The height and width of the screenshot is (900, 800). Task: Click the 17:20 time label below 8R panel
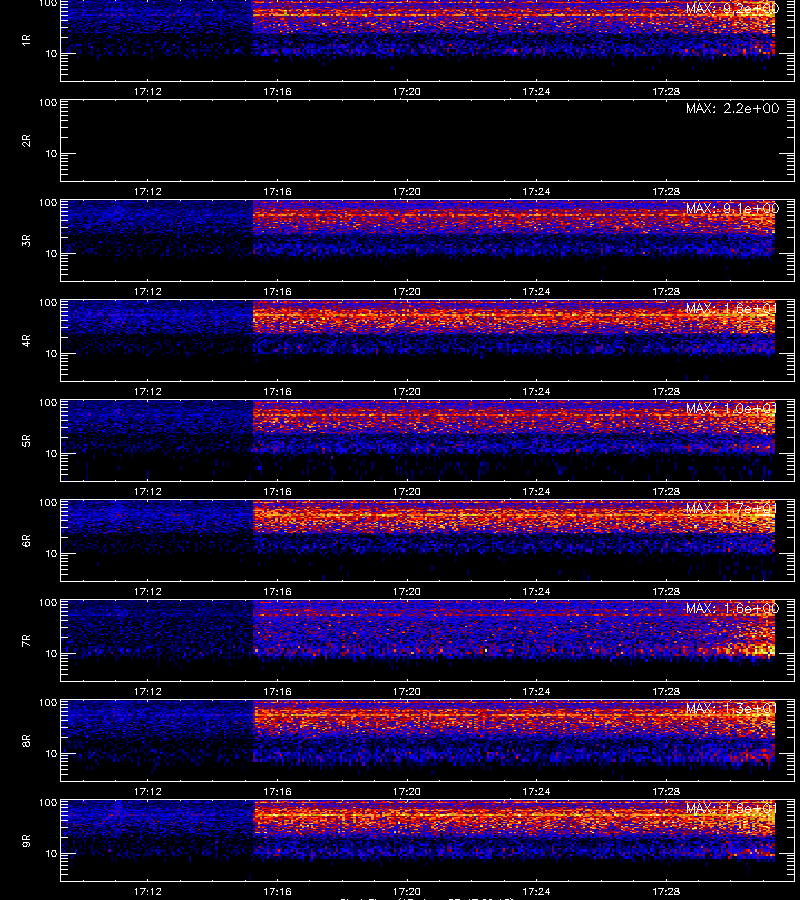[x=407, y=792]
